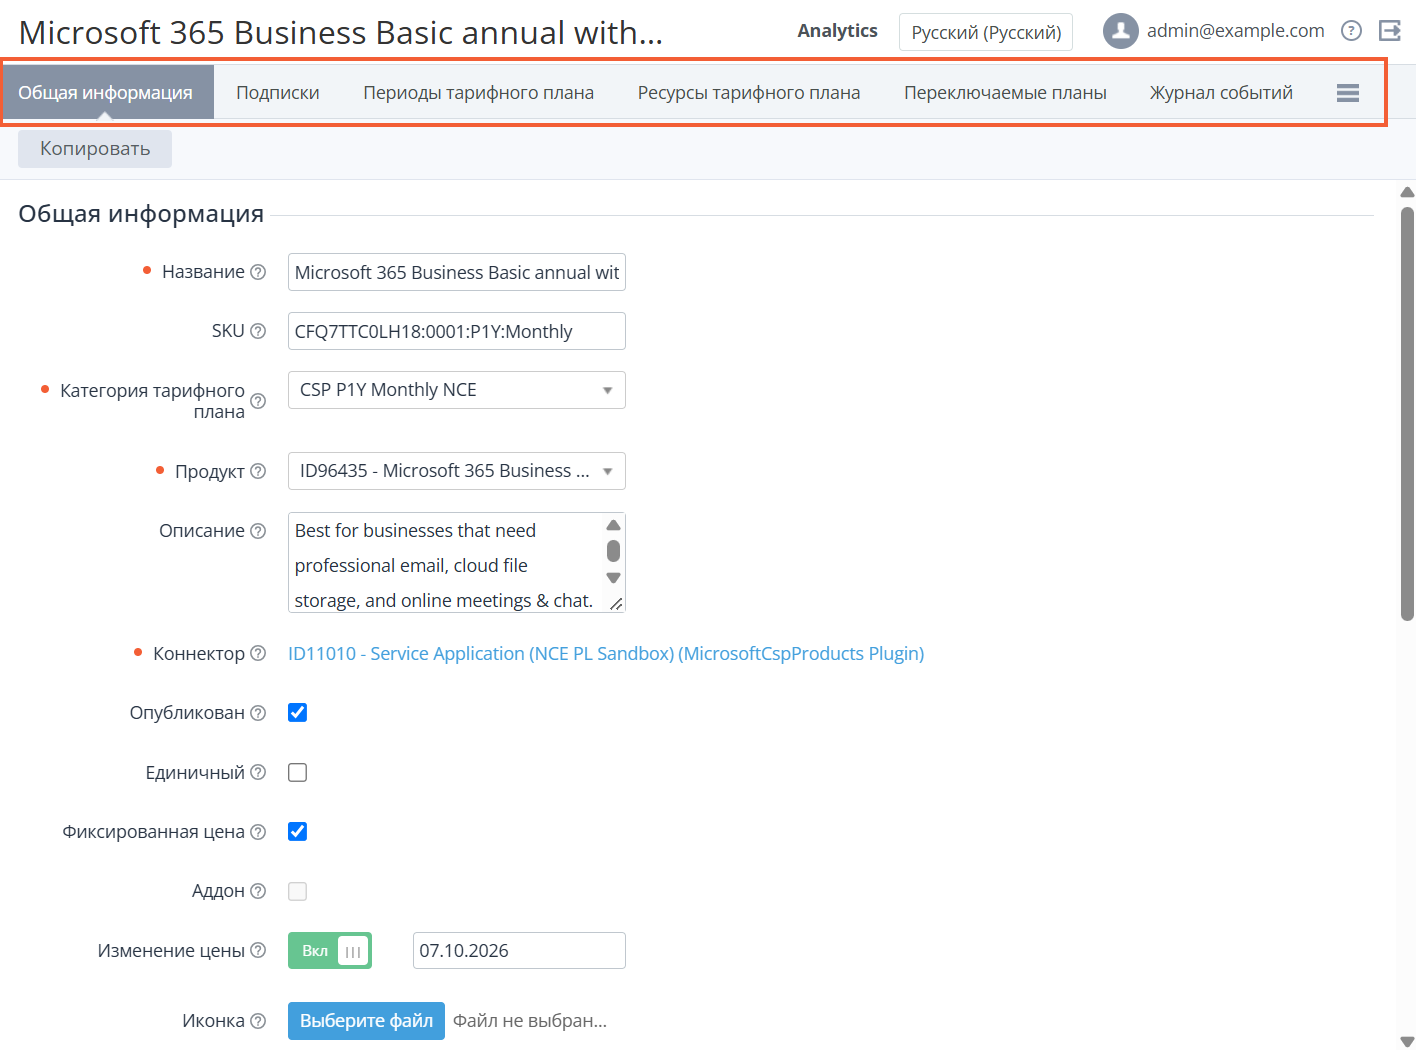Click the logout icon in header
Viewport: 1416px width, 1050px height.
click(x=1390, y=31)
